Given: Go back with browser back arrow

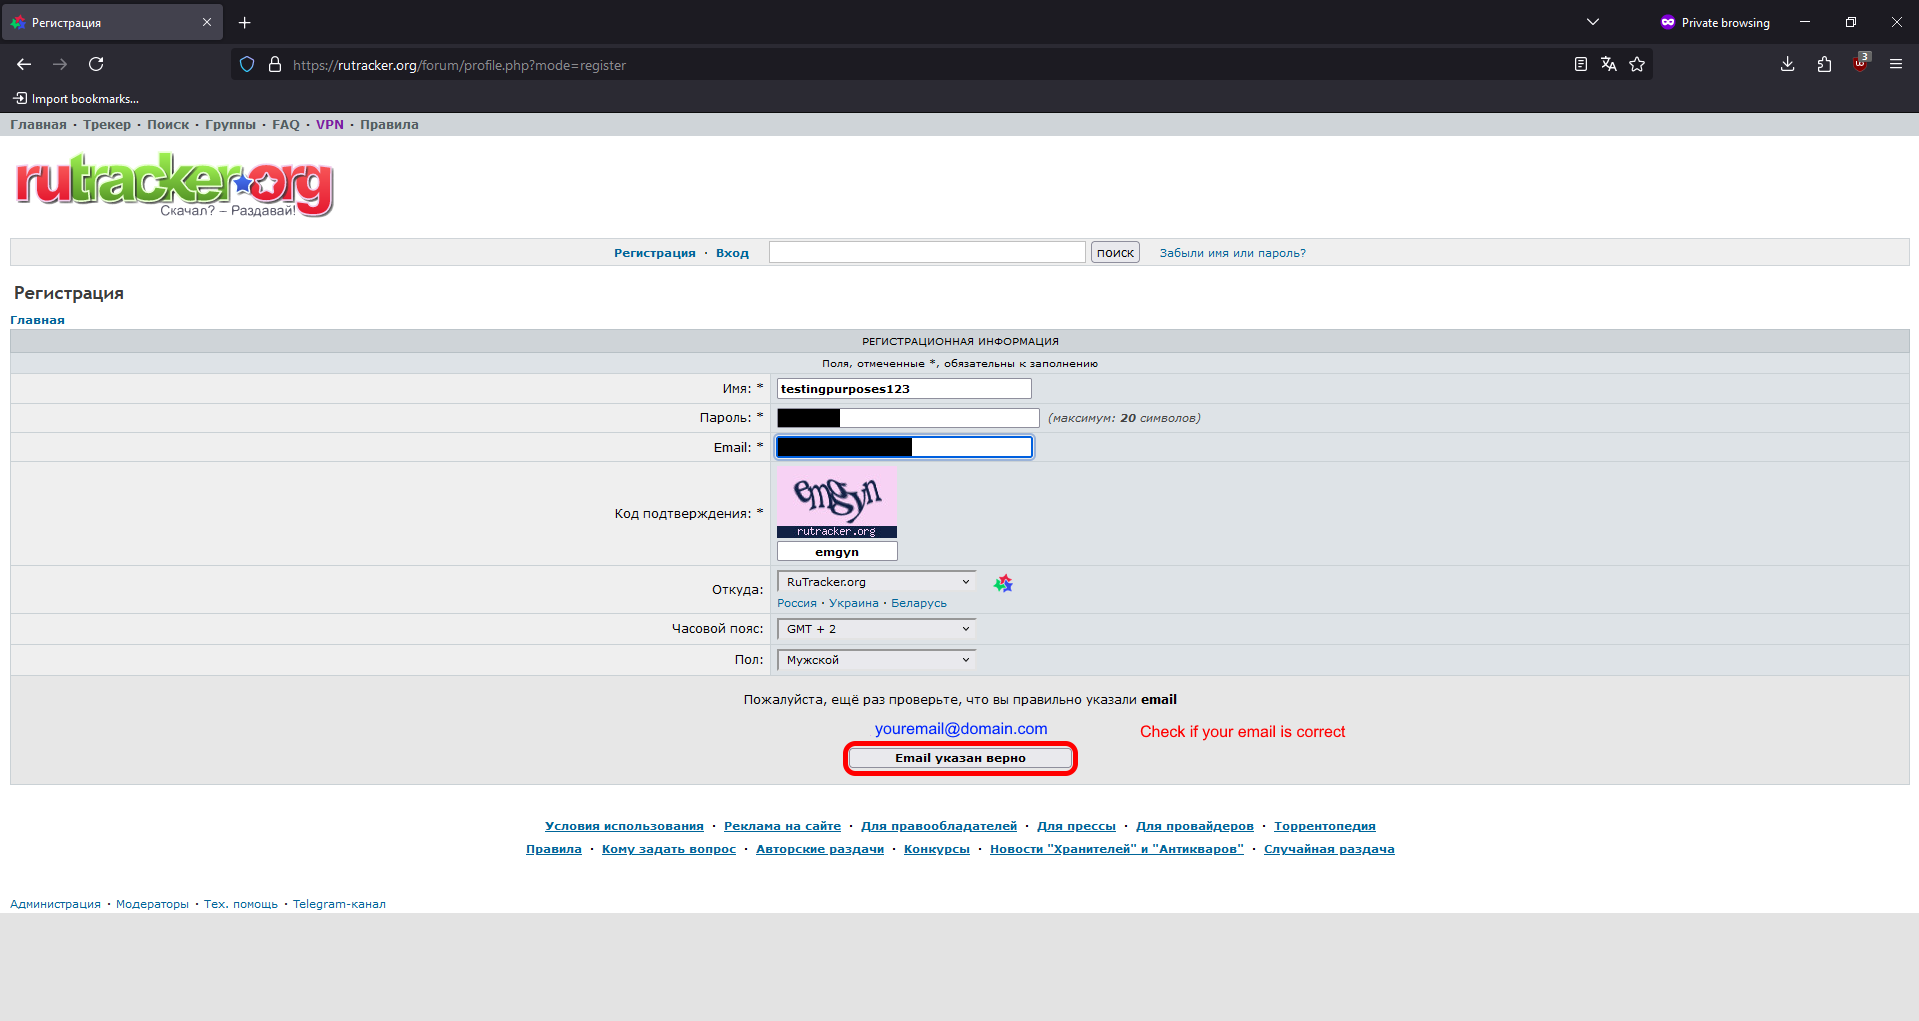Looking at the screenshot, I should 24,64.
